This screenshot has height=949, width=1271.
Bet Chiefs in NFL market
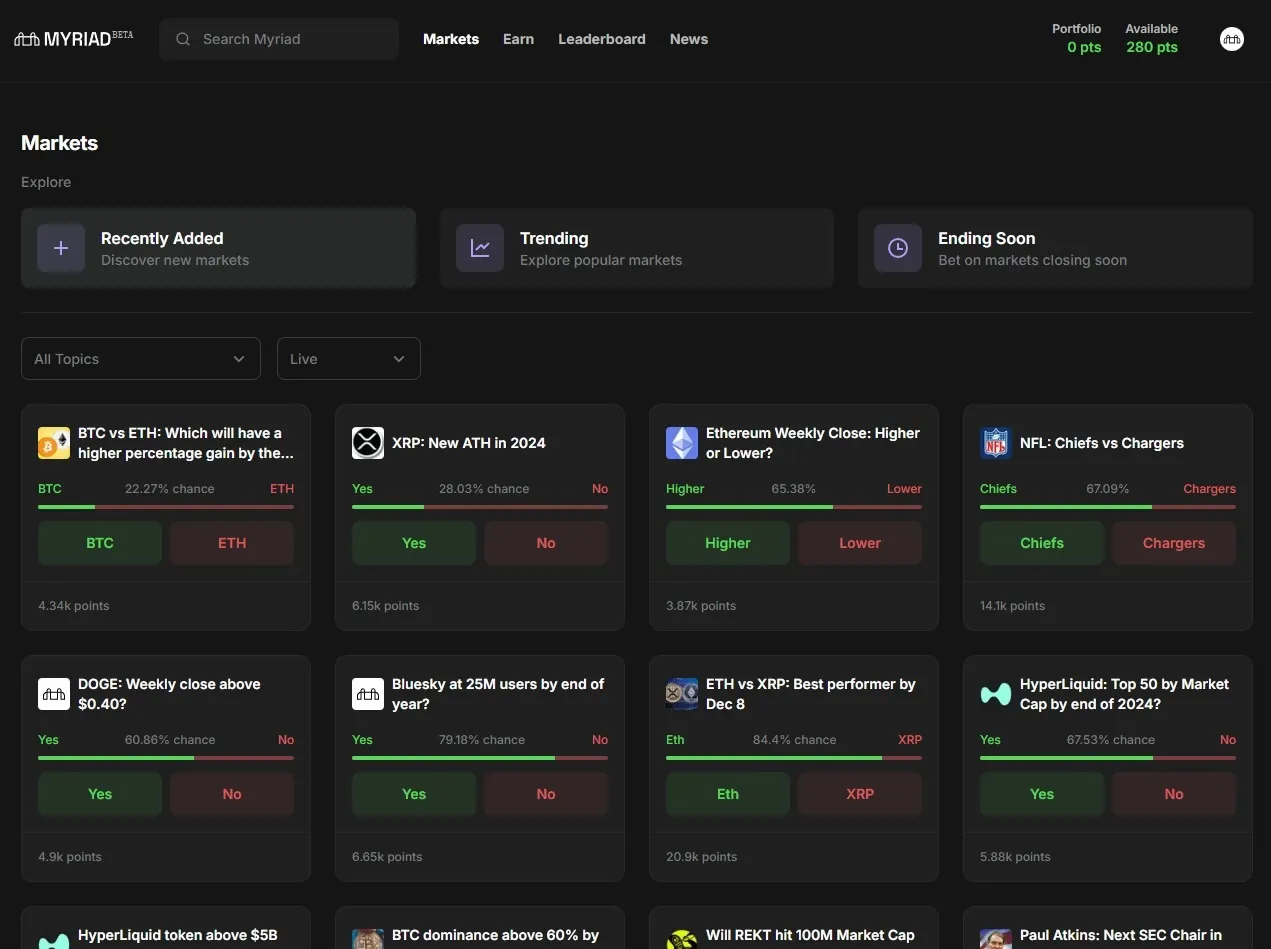click(x=1041, y=543)
